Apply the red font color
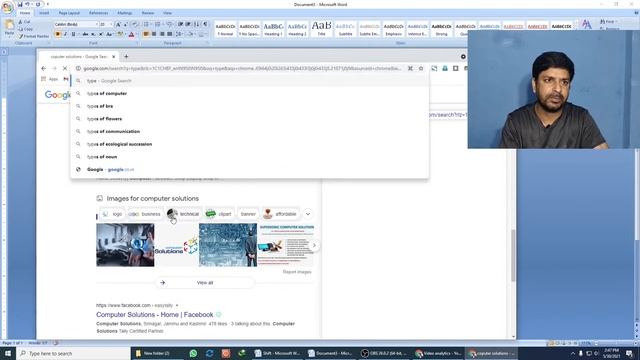Image resolution: width=640 pixels, height=360 pixels. [131, 34]
